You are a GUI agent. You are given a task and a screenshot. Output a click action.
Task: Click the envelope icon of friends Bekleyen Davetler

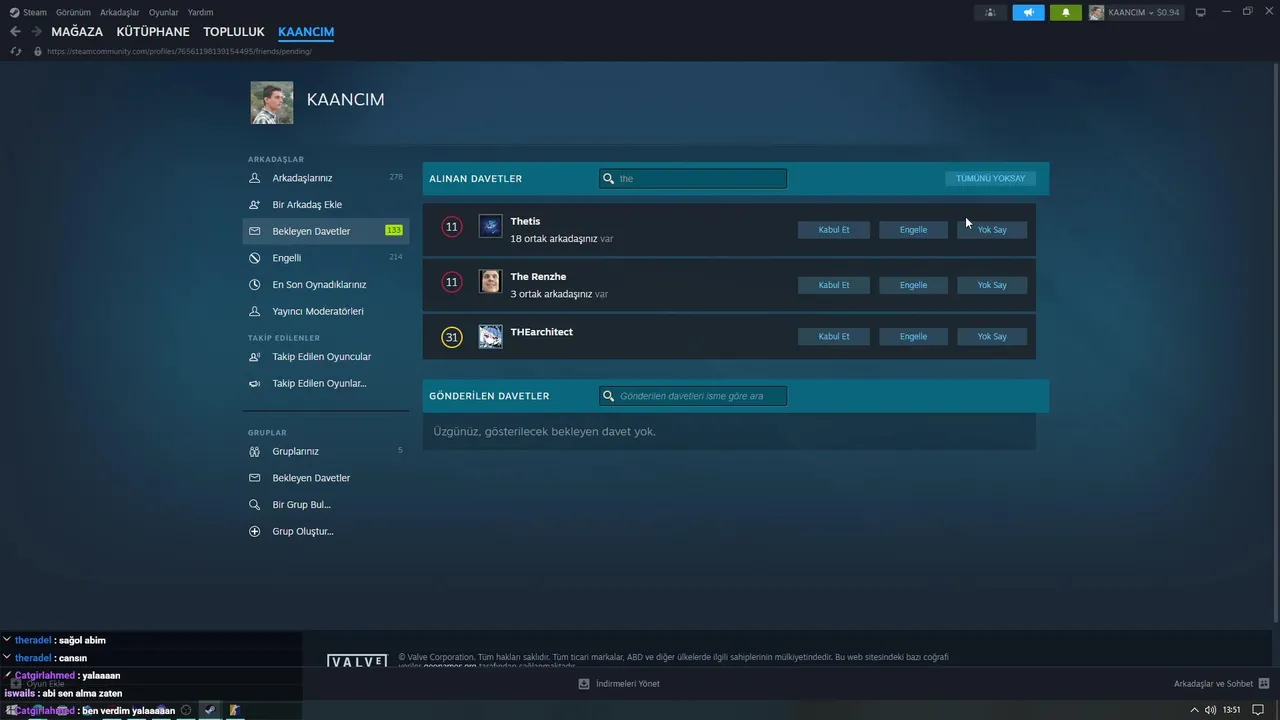click(254, 231)
